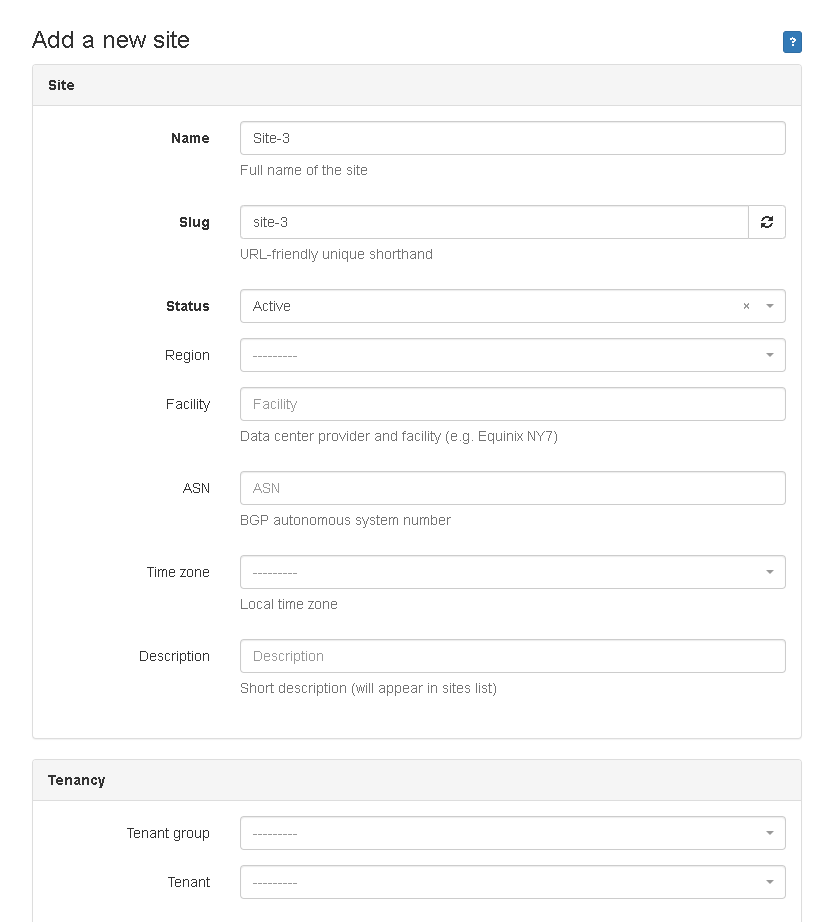Select the ASN input box
The width and height of the screenshot is (814, 922).
click(512, 488)
